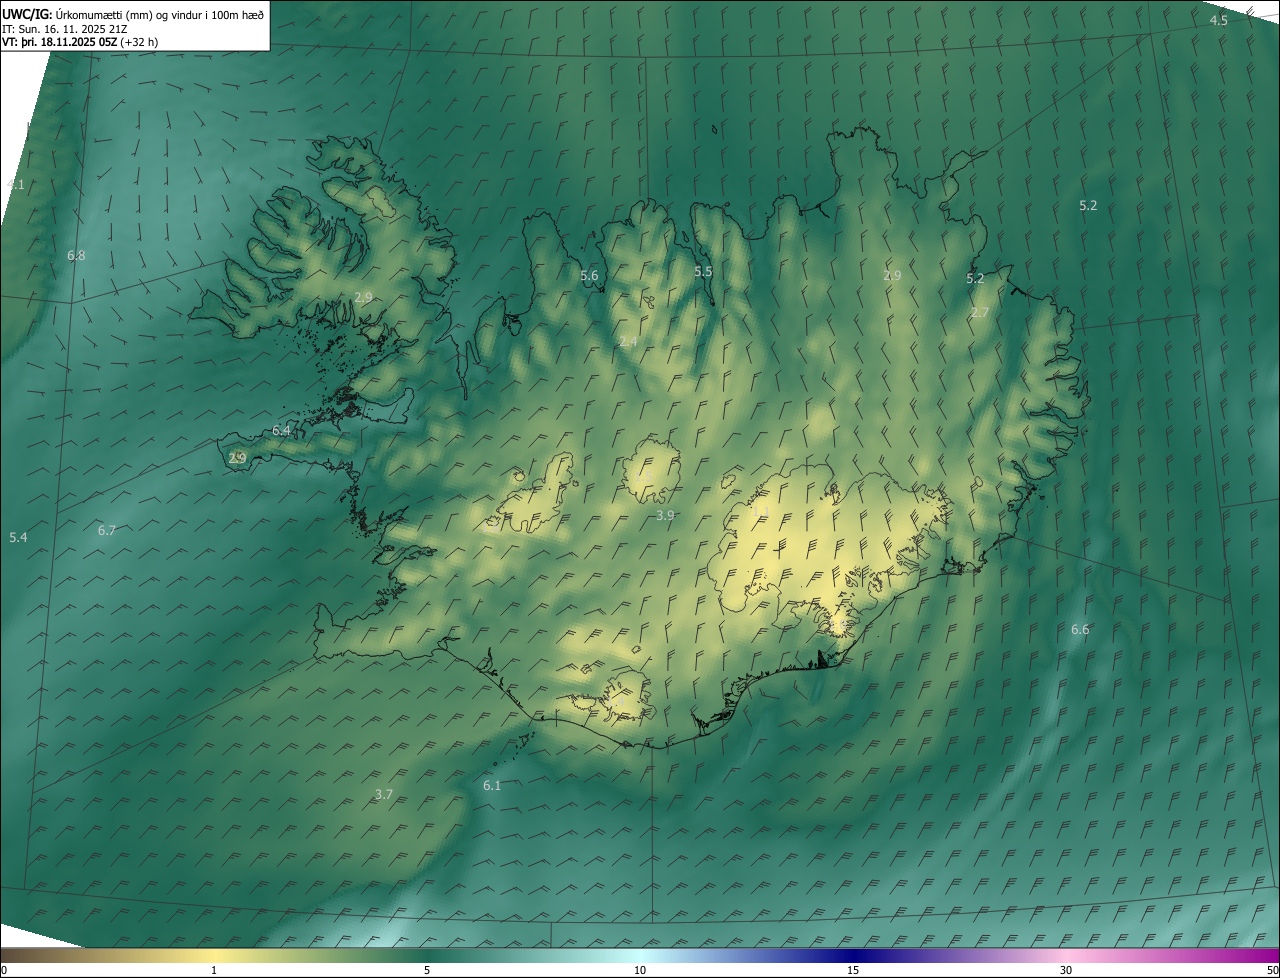Click the 6.7 value label
Viewport: 1280px width, 978px height.
pyautogui.click(x=107, y=531)
